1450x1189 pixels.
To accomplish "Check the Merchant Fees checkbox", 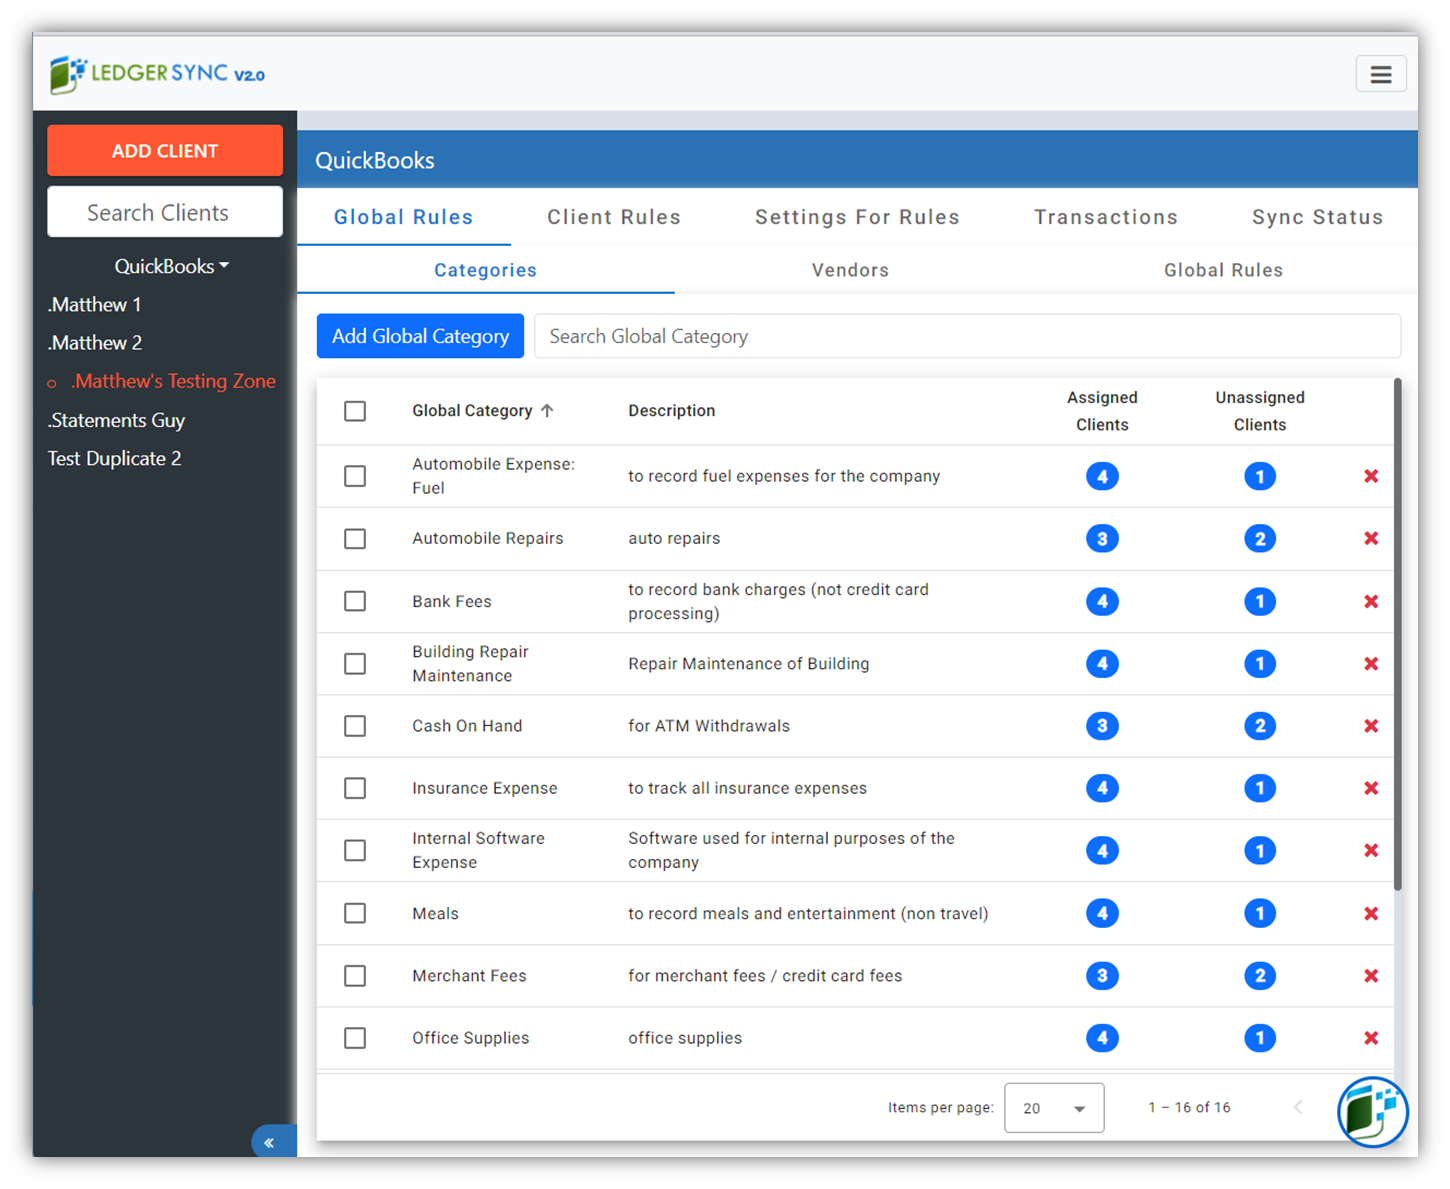I will coord(355,975).
